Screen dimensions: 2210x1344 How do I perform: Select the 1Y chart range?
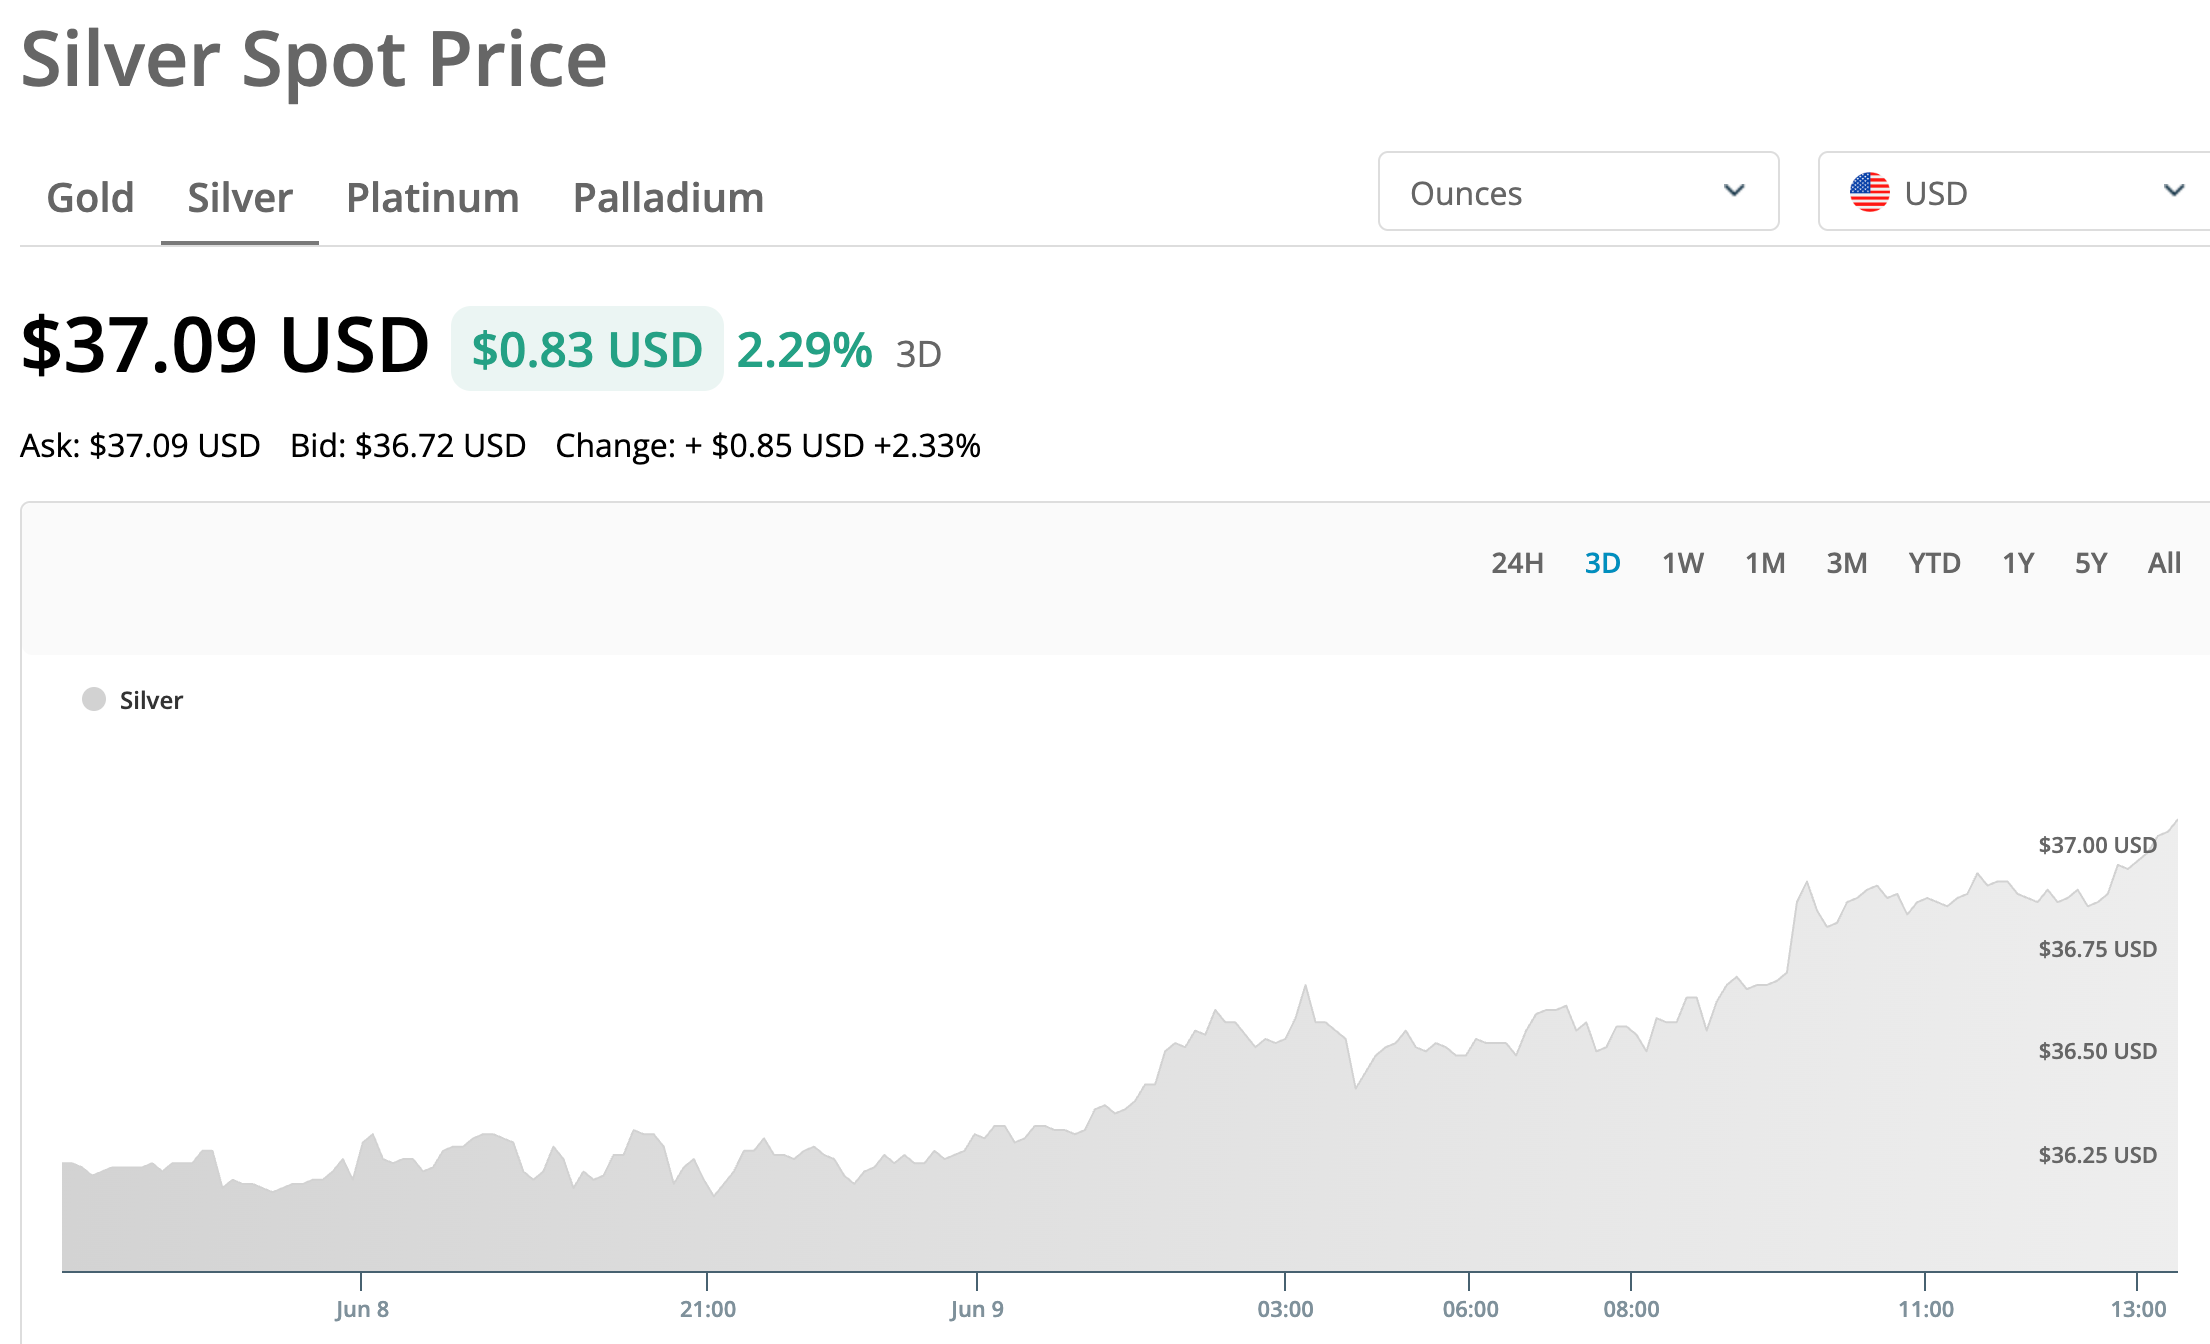click(2018, 563)
